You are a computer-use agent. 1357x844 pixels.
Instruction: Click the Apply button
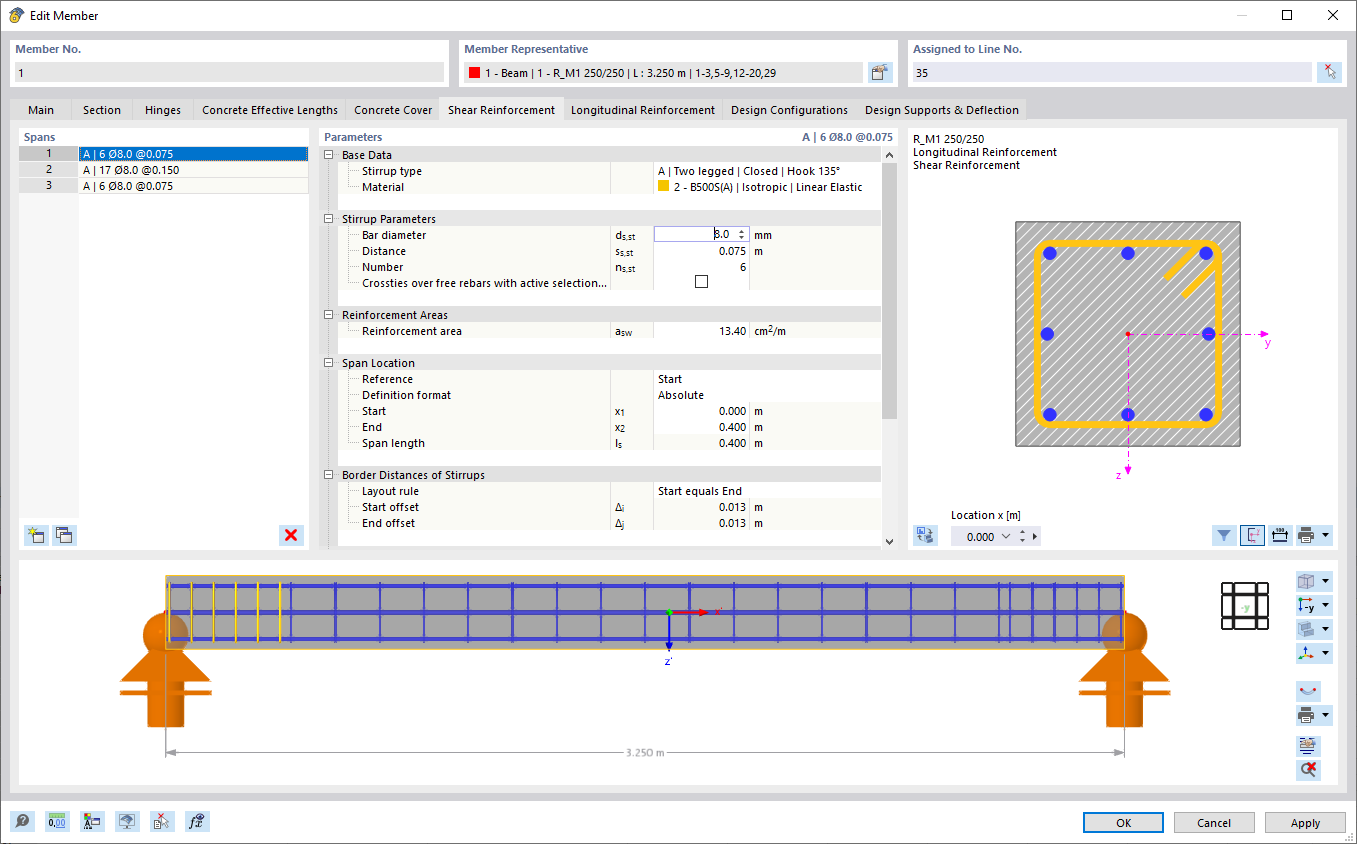point(1305,822)
